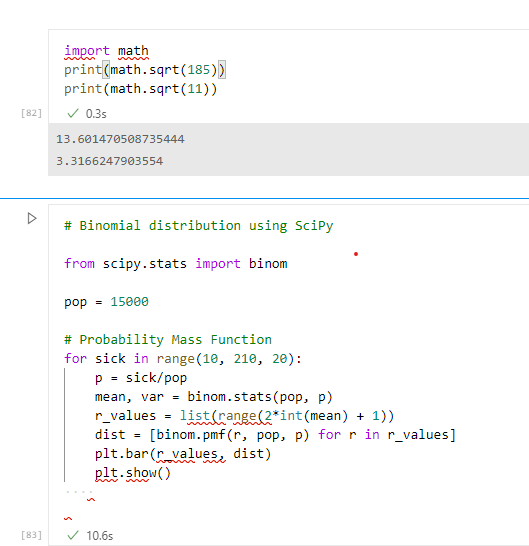The height and width of the screenshot is (546, 529).
Task: Click the output value 13.601470508735444
Action: tap(120, 139)
